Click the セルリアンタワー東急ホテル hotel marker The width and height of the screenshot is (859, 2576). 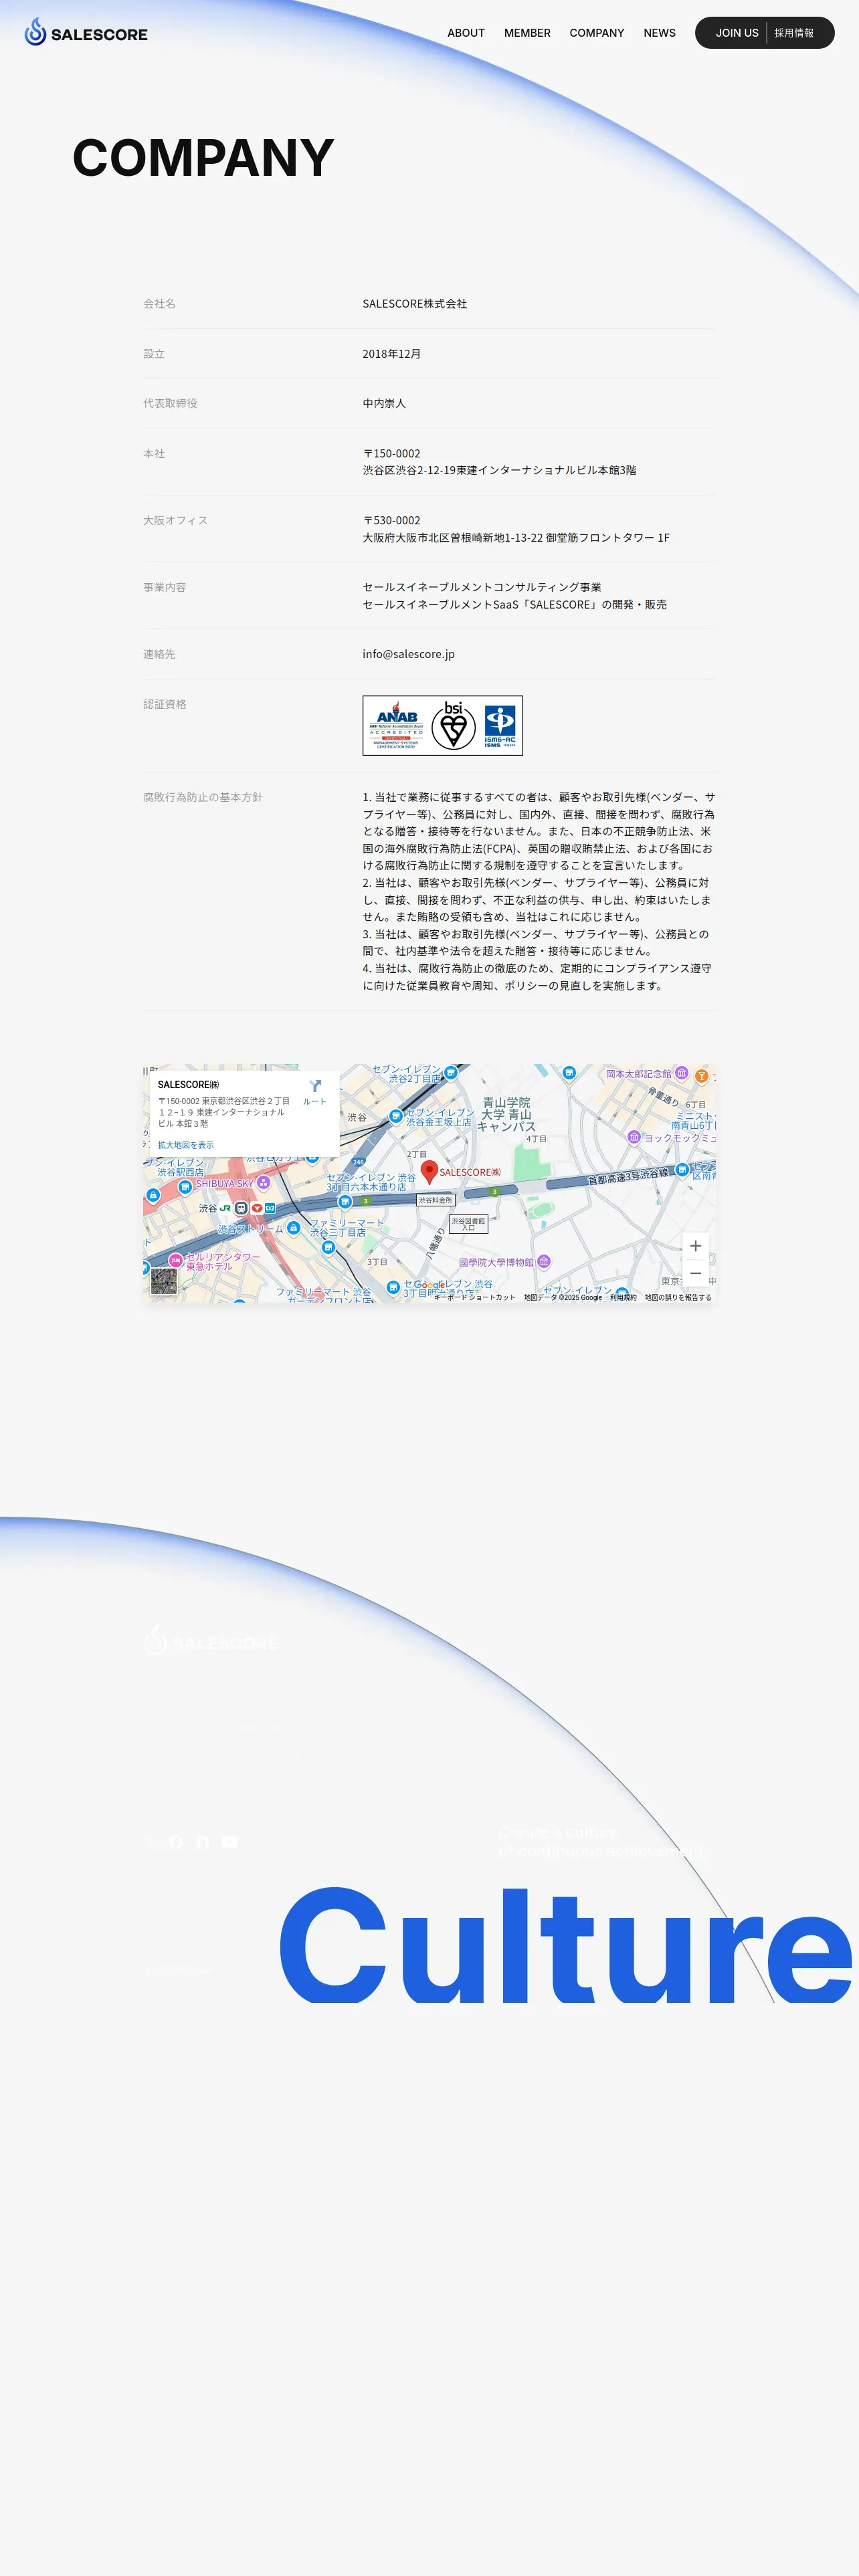(x=175, y=1261)
